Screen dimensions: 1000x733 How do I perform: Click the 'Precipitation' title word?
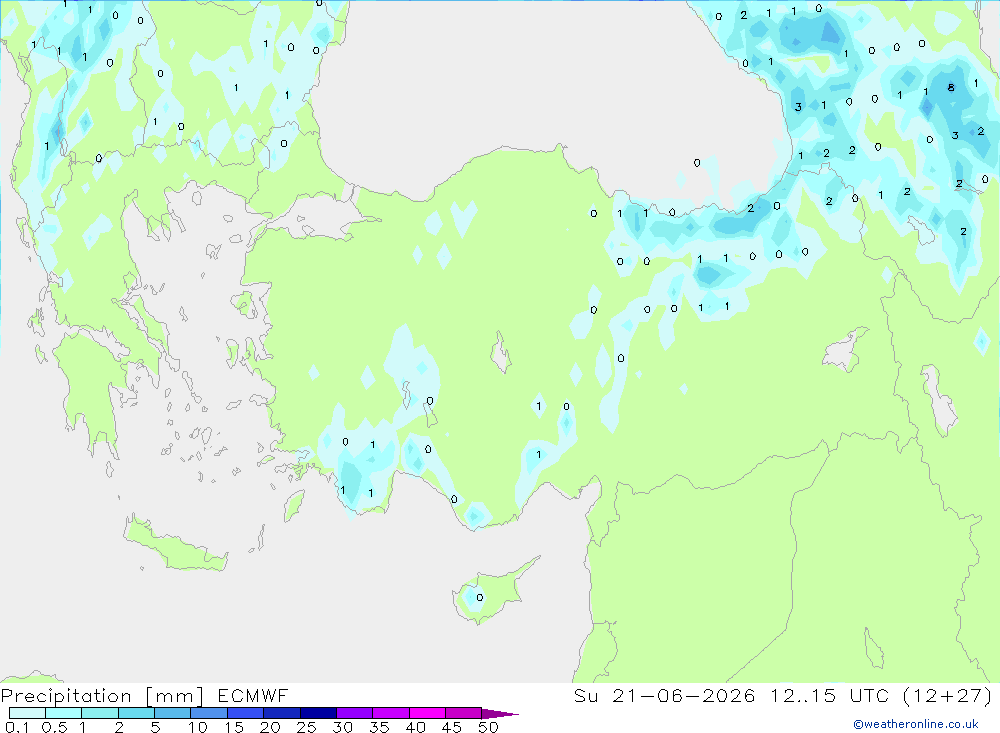pyautogui.click(x=66, y=696)
